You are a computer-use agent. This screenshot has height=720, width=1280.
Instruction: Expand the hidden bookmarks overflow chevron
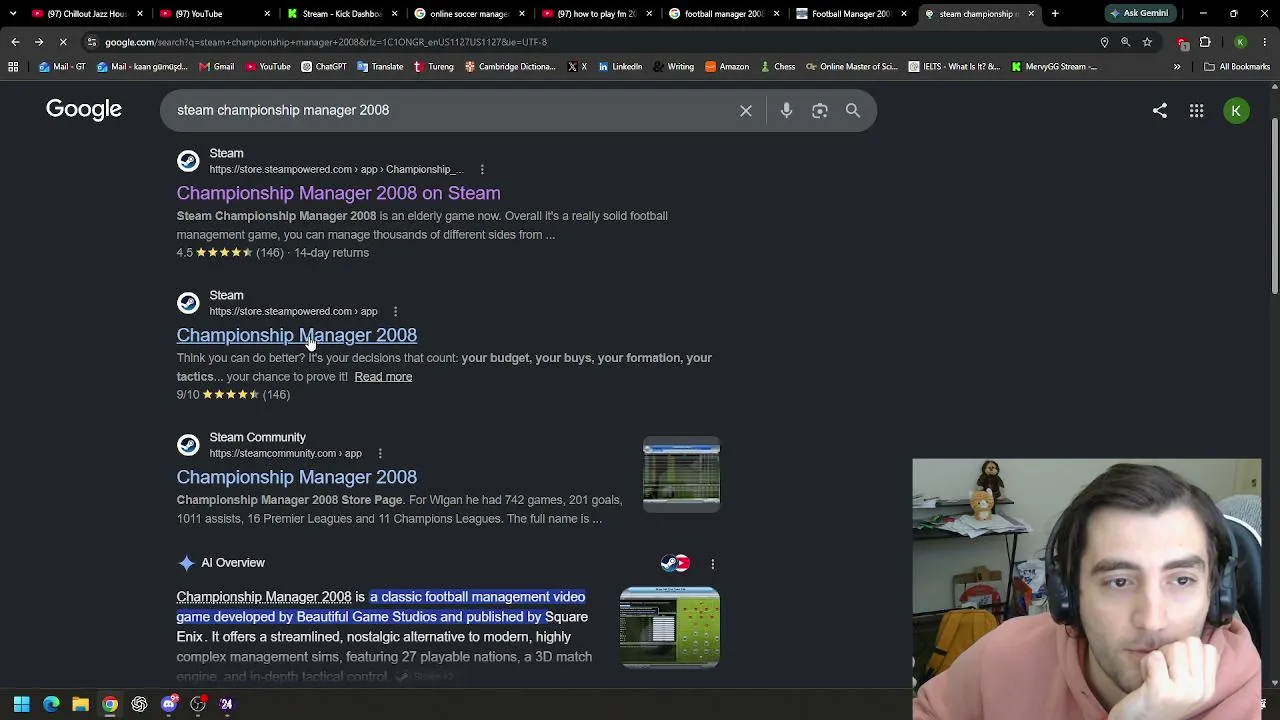[x=1177, y=67]
